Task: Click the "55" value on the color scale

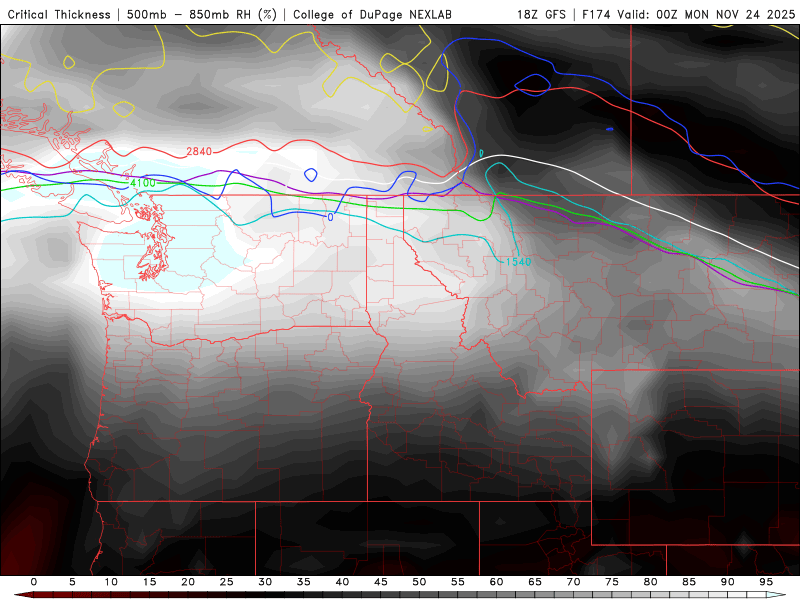Action: click(458, 582)
